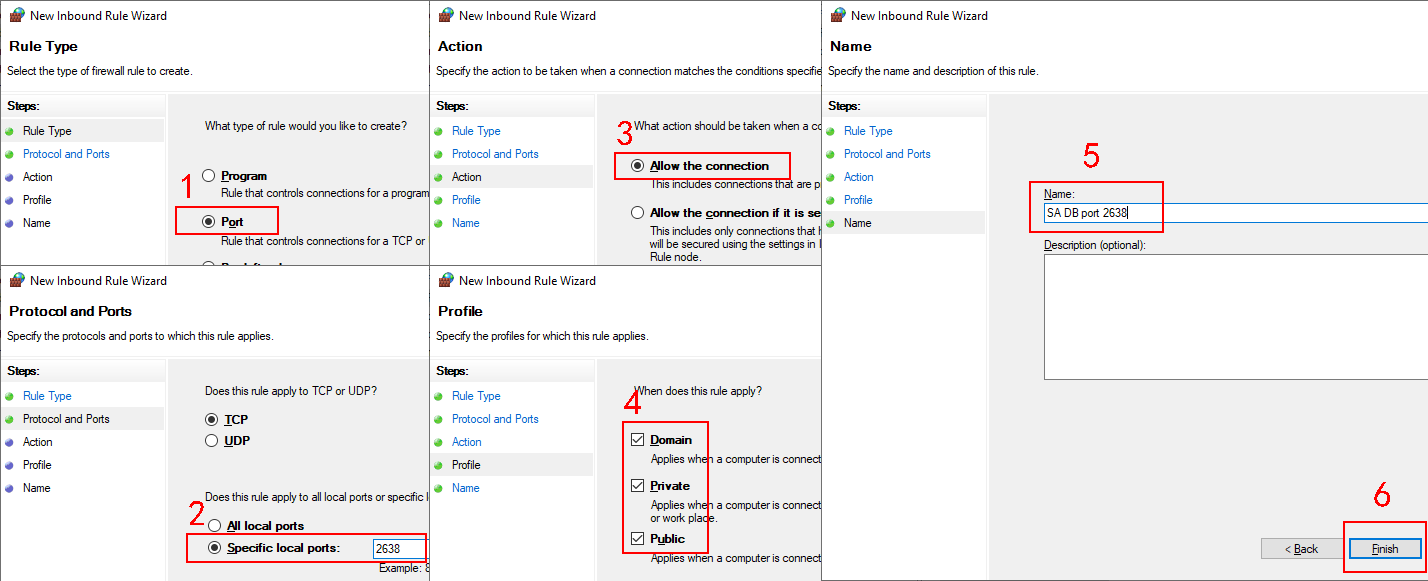
Task: Uncheck the Domain profile checkbox
Action: tap(638, 440)
